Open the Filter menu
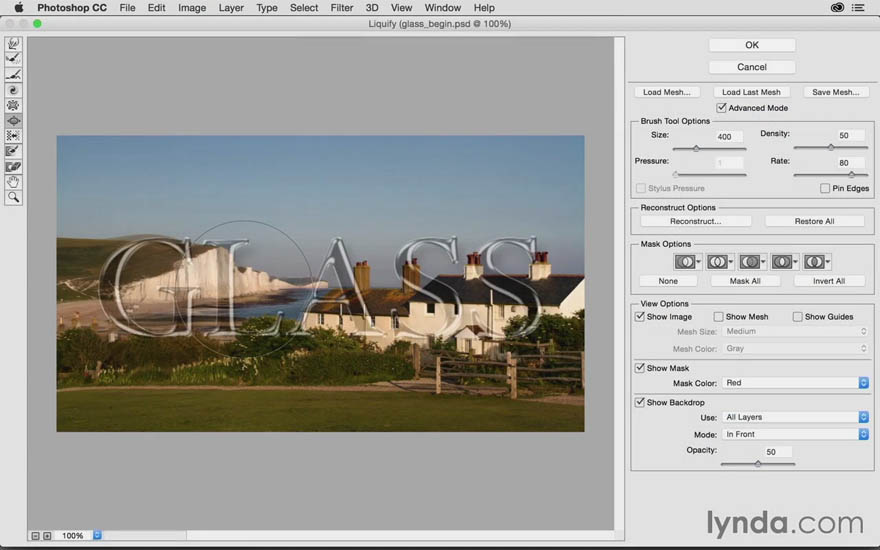 342,8
